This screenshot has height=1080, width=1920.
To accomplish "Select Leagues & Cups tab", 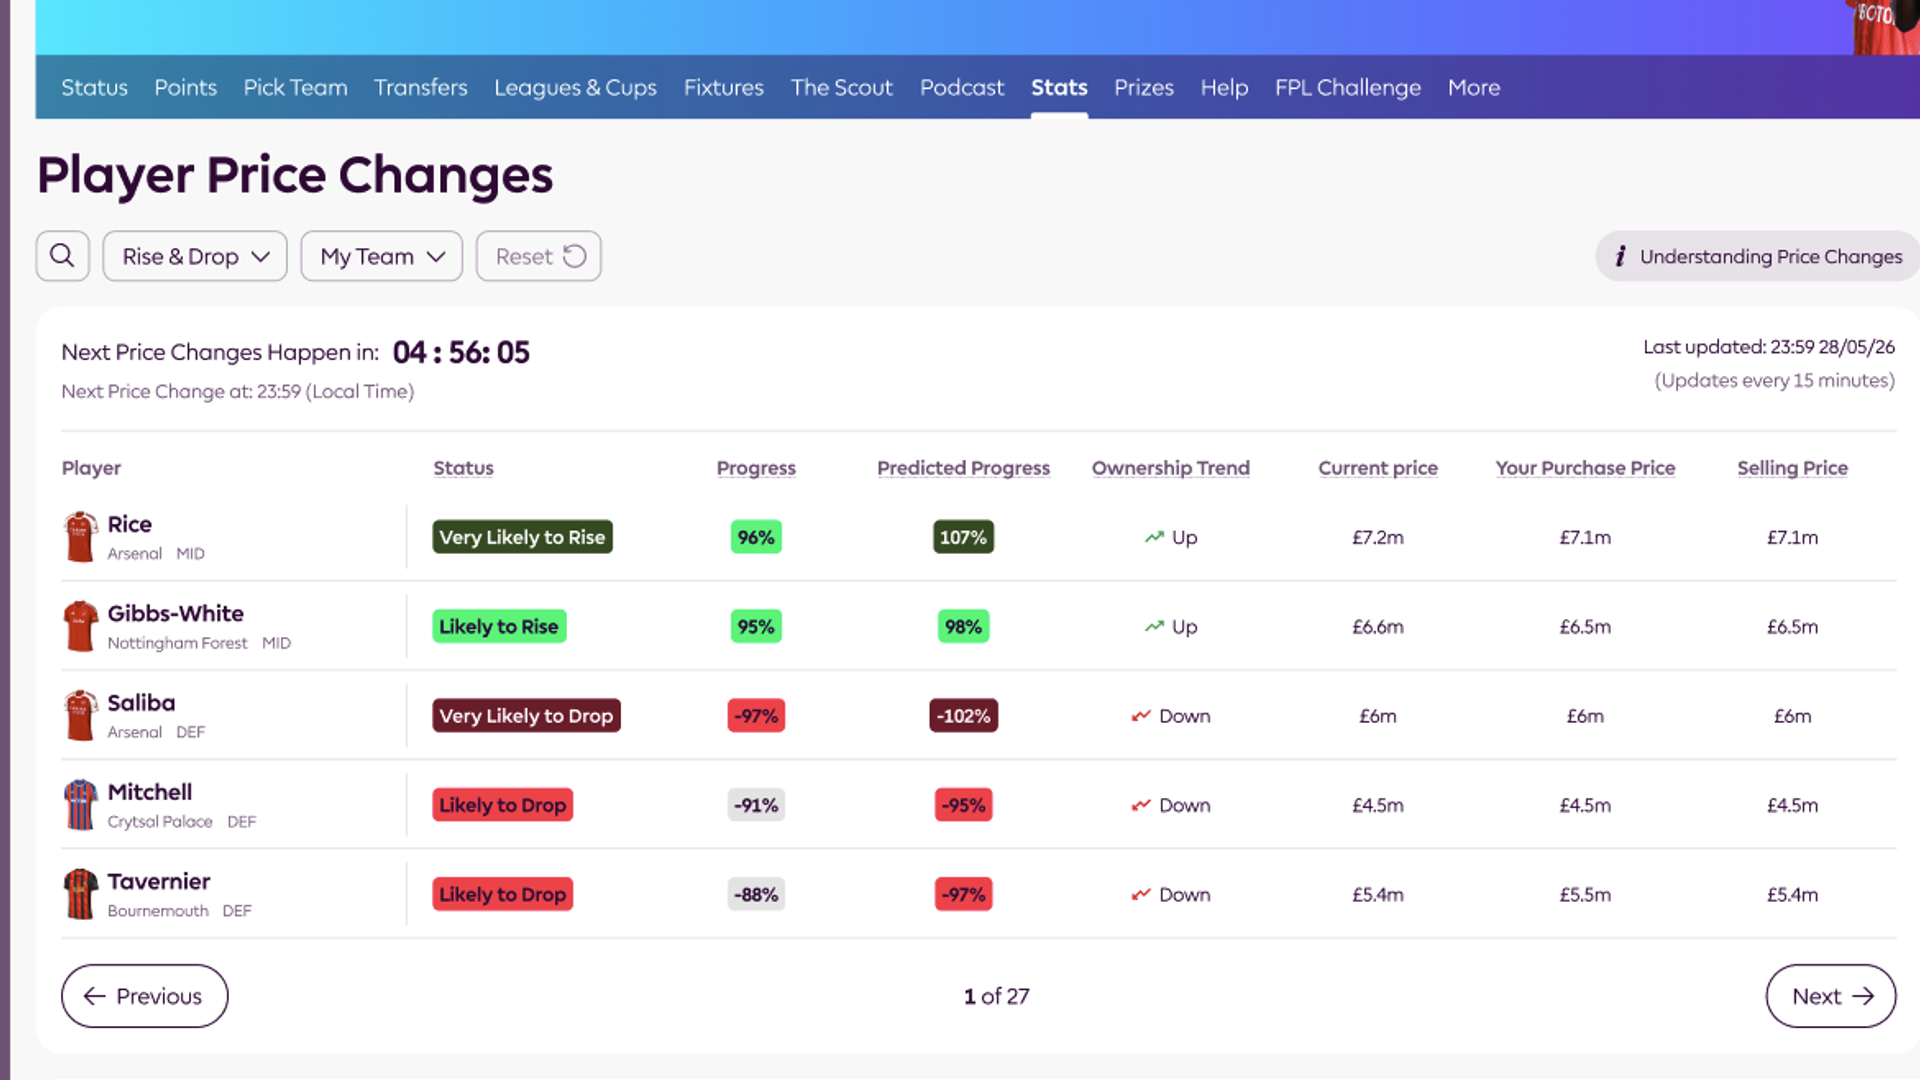I will click(x=576, y=87).
